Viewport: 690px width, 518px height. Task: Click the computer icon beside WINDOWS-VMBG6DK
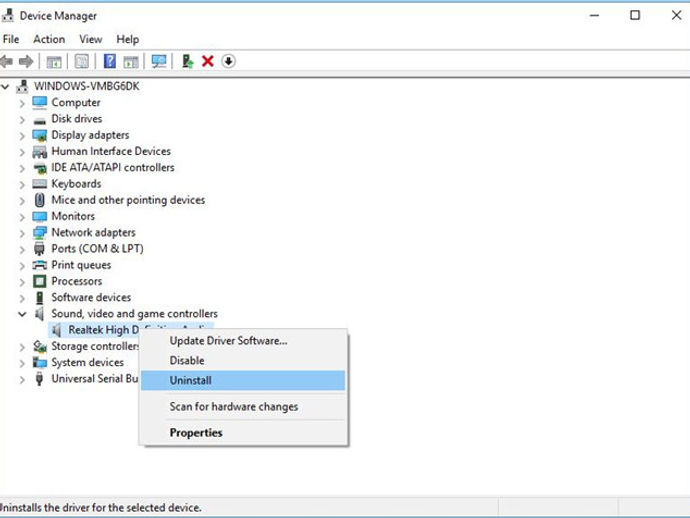pyautogui.click(x=22, y=86)
